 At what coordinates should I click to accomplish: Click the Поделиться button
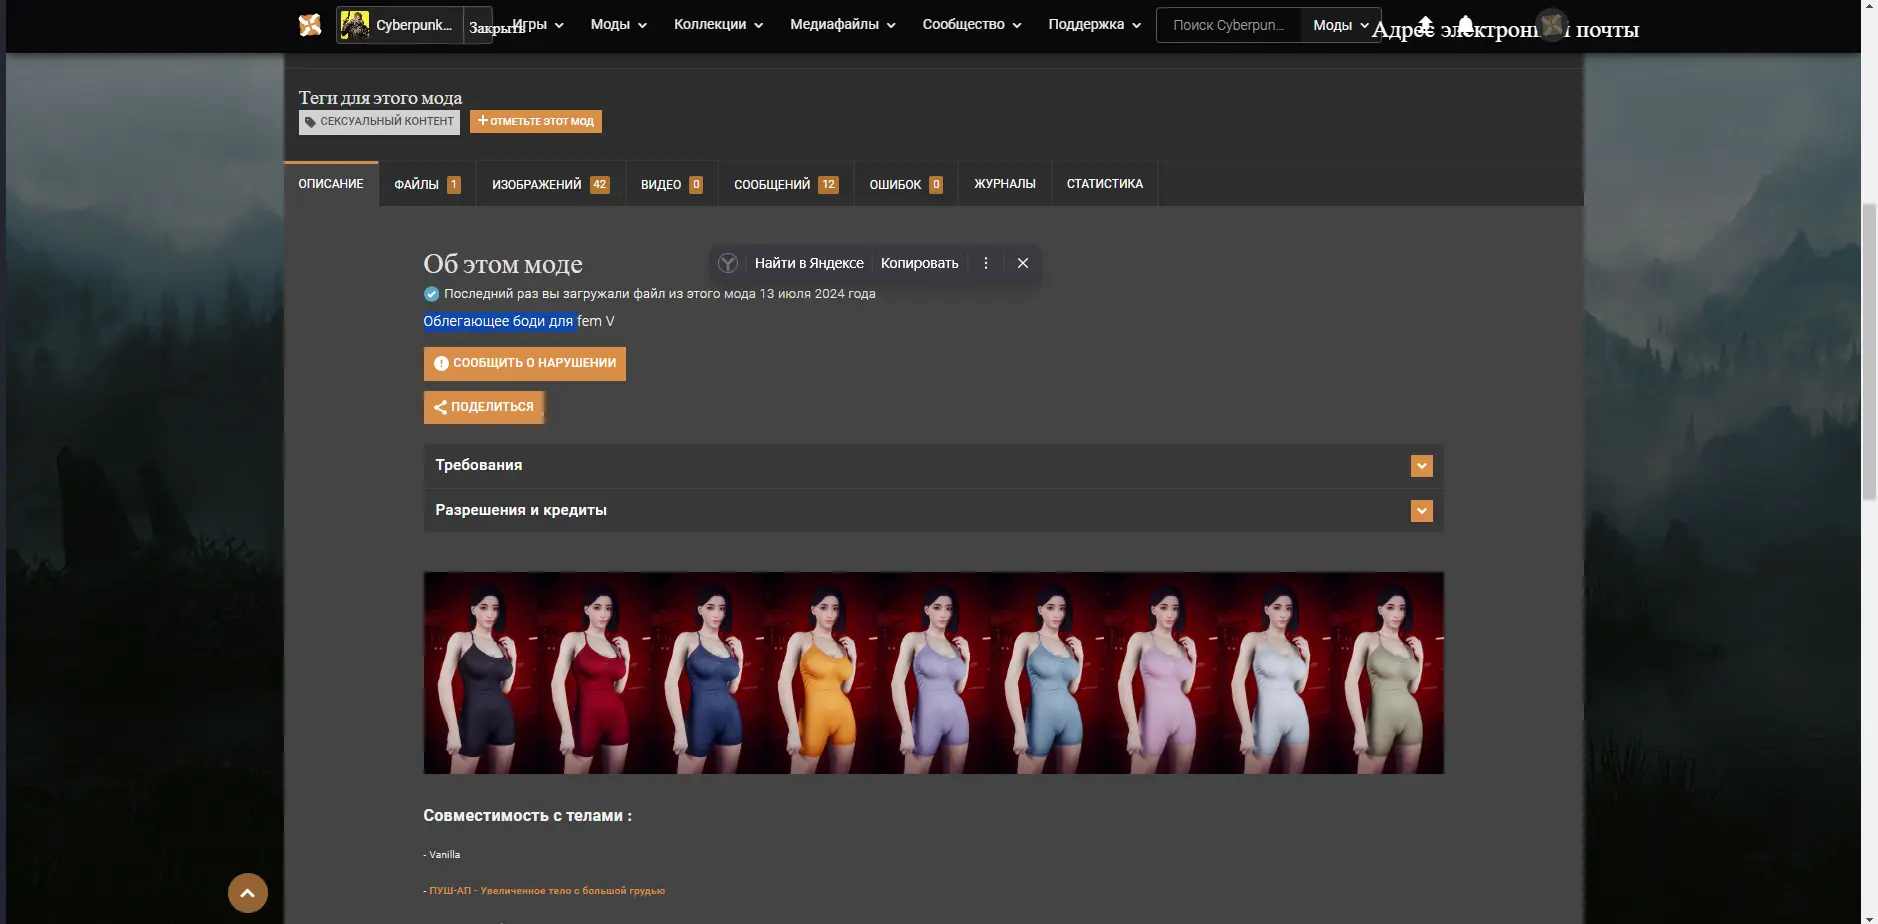pyautogui.click(x=484, y=407)
